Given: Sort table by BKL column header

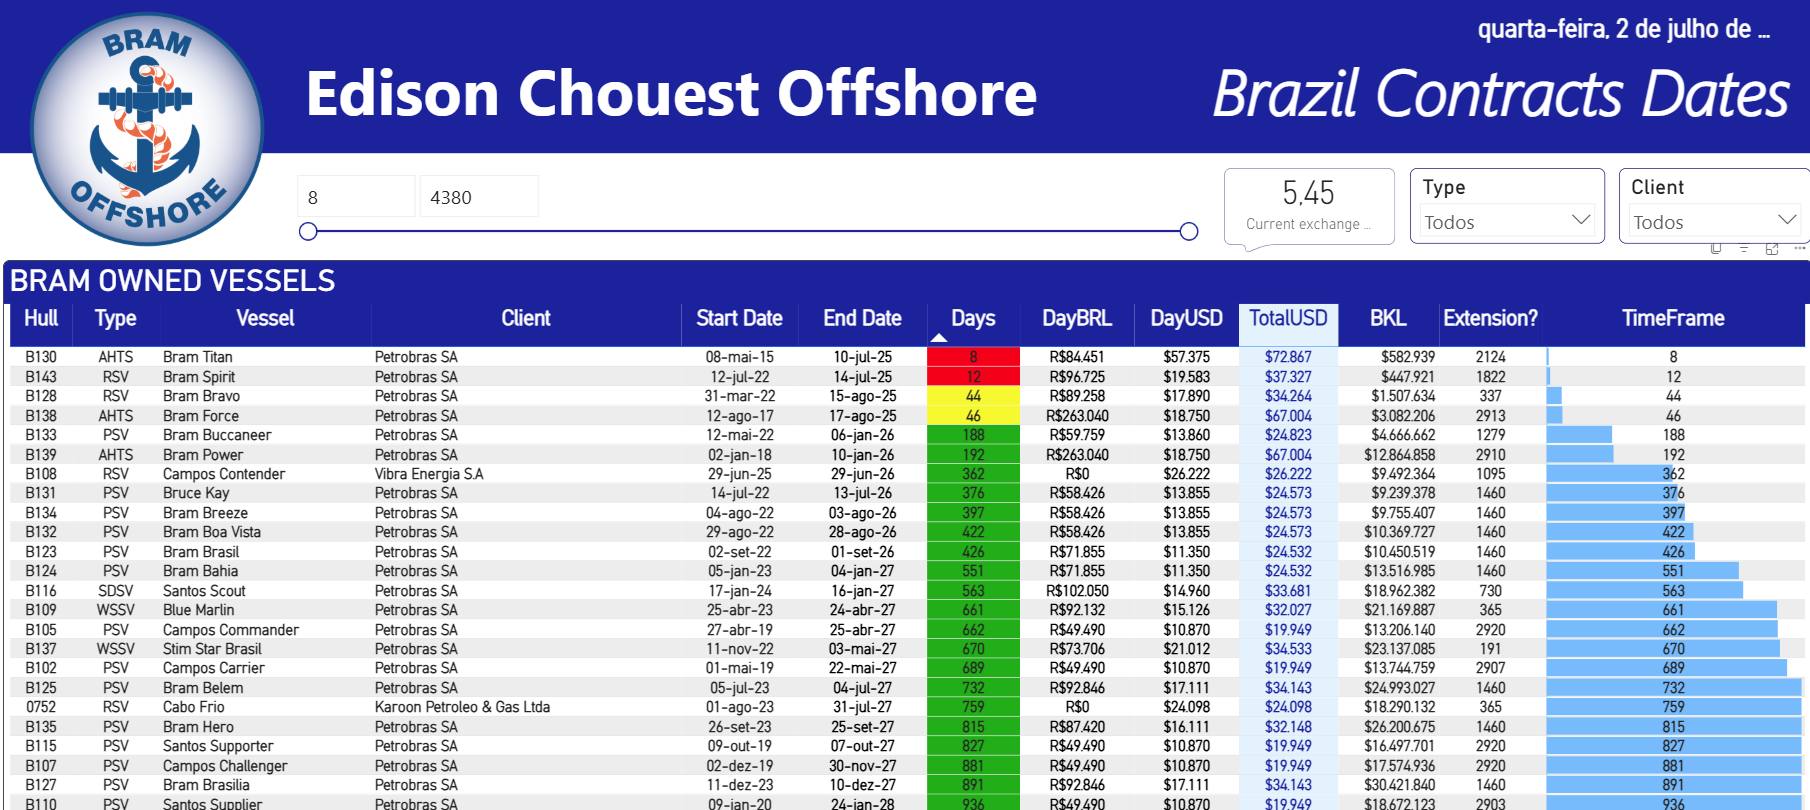Looking at the screenshot, I should (1388, 318).
